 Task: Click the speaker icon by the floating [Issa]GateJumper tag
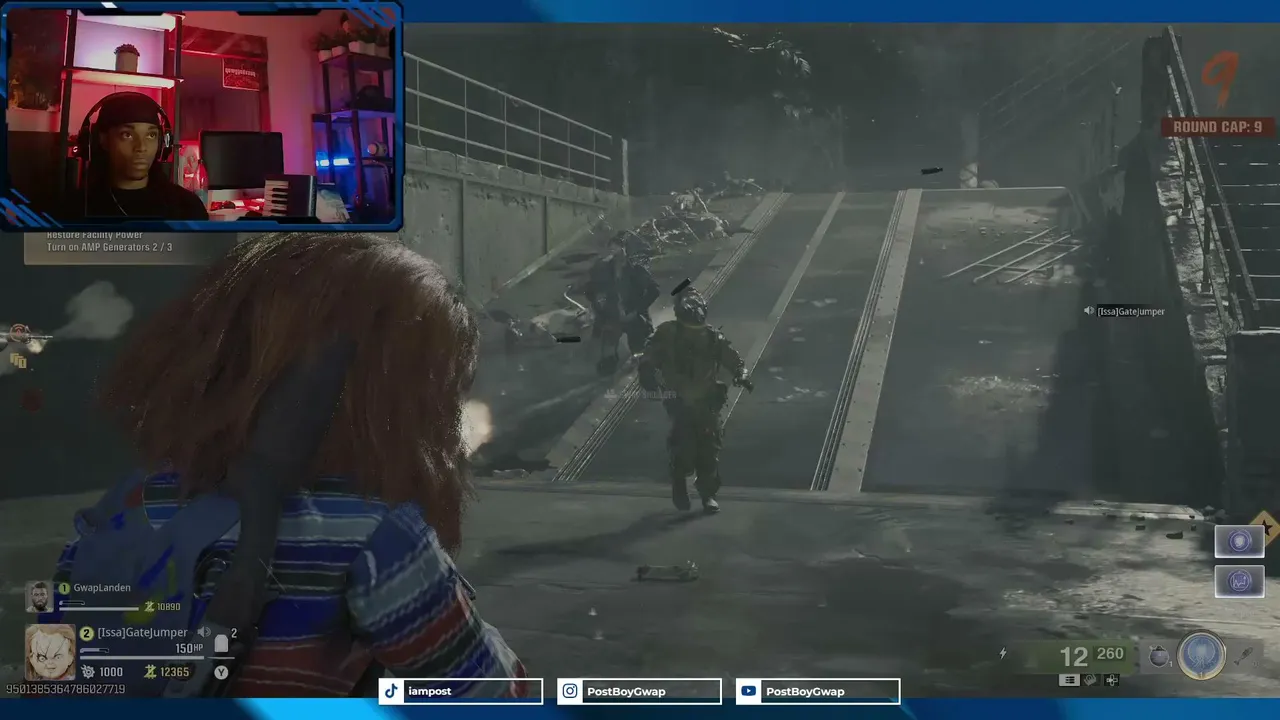point(1089,311)
